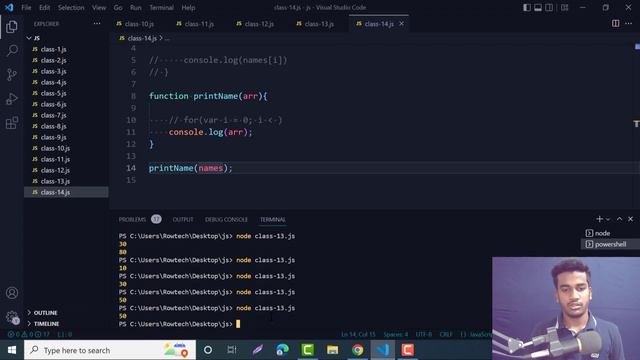
Task: Open the Go menu
Action: coord(118,7)
